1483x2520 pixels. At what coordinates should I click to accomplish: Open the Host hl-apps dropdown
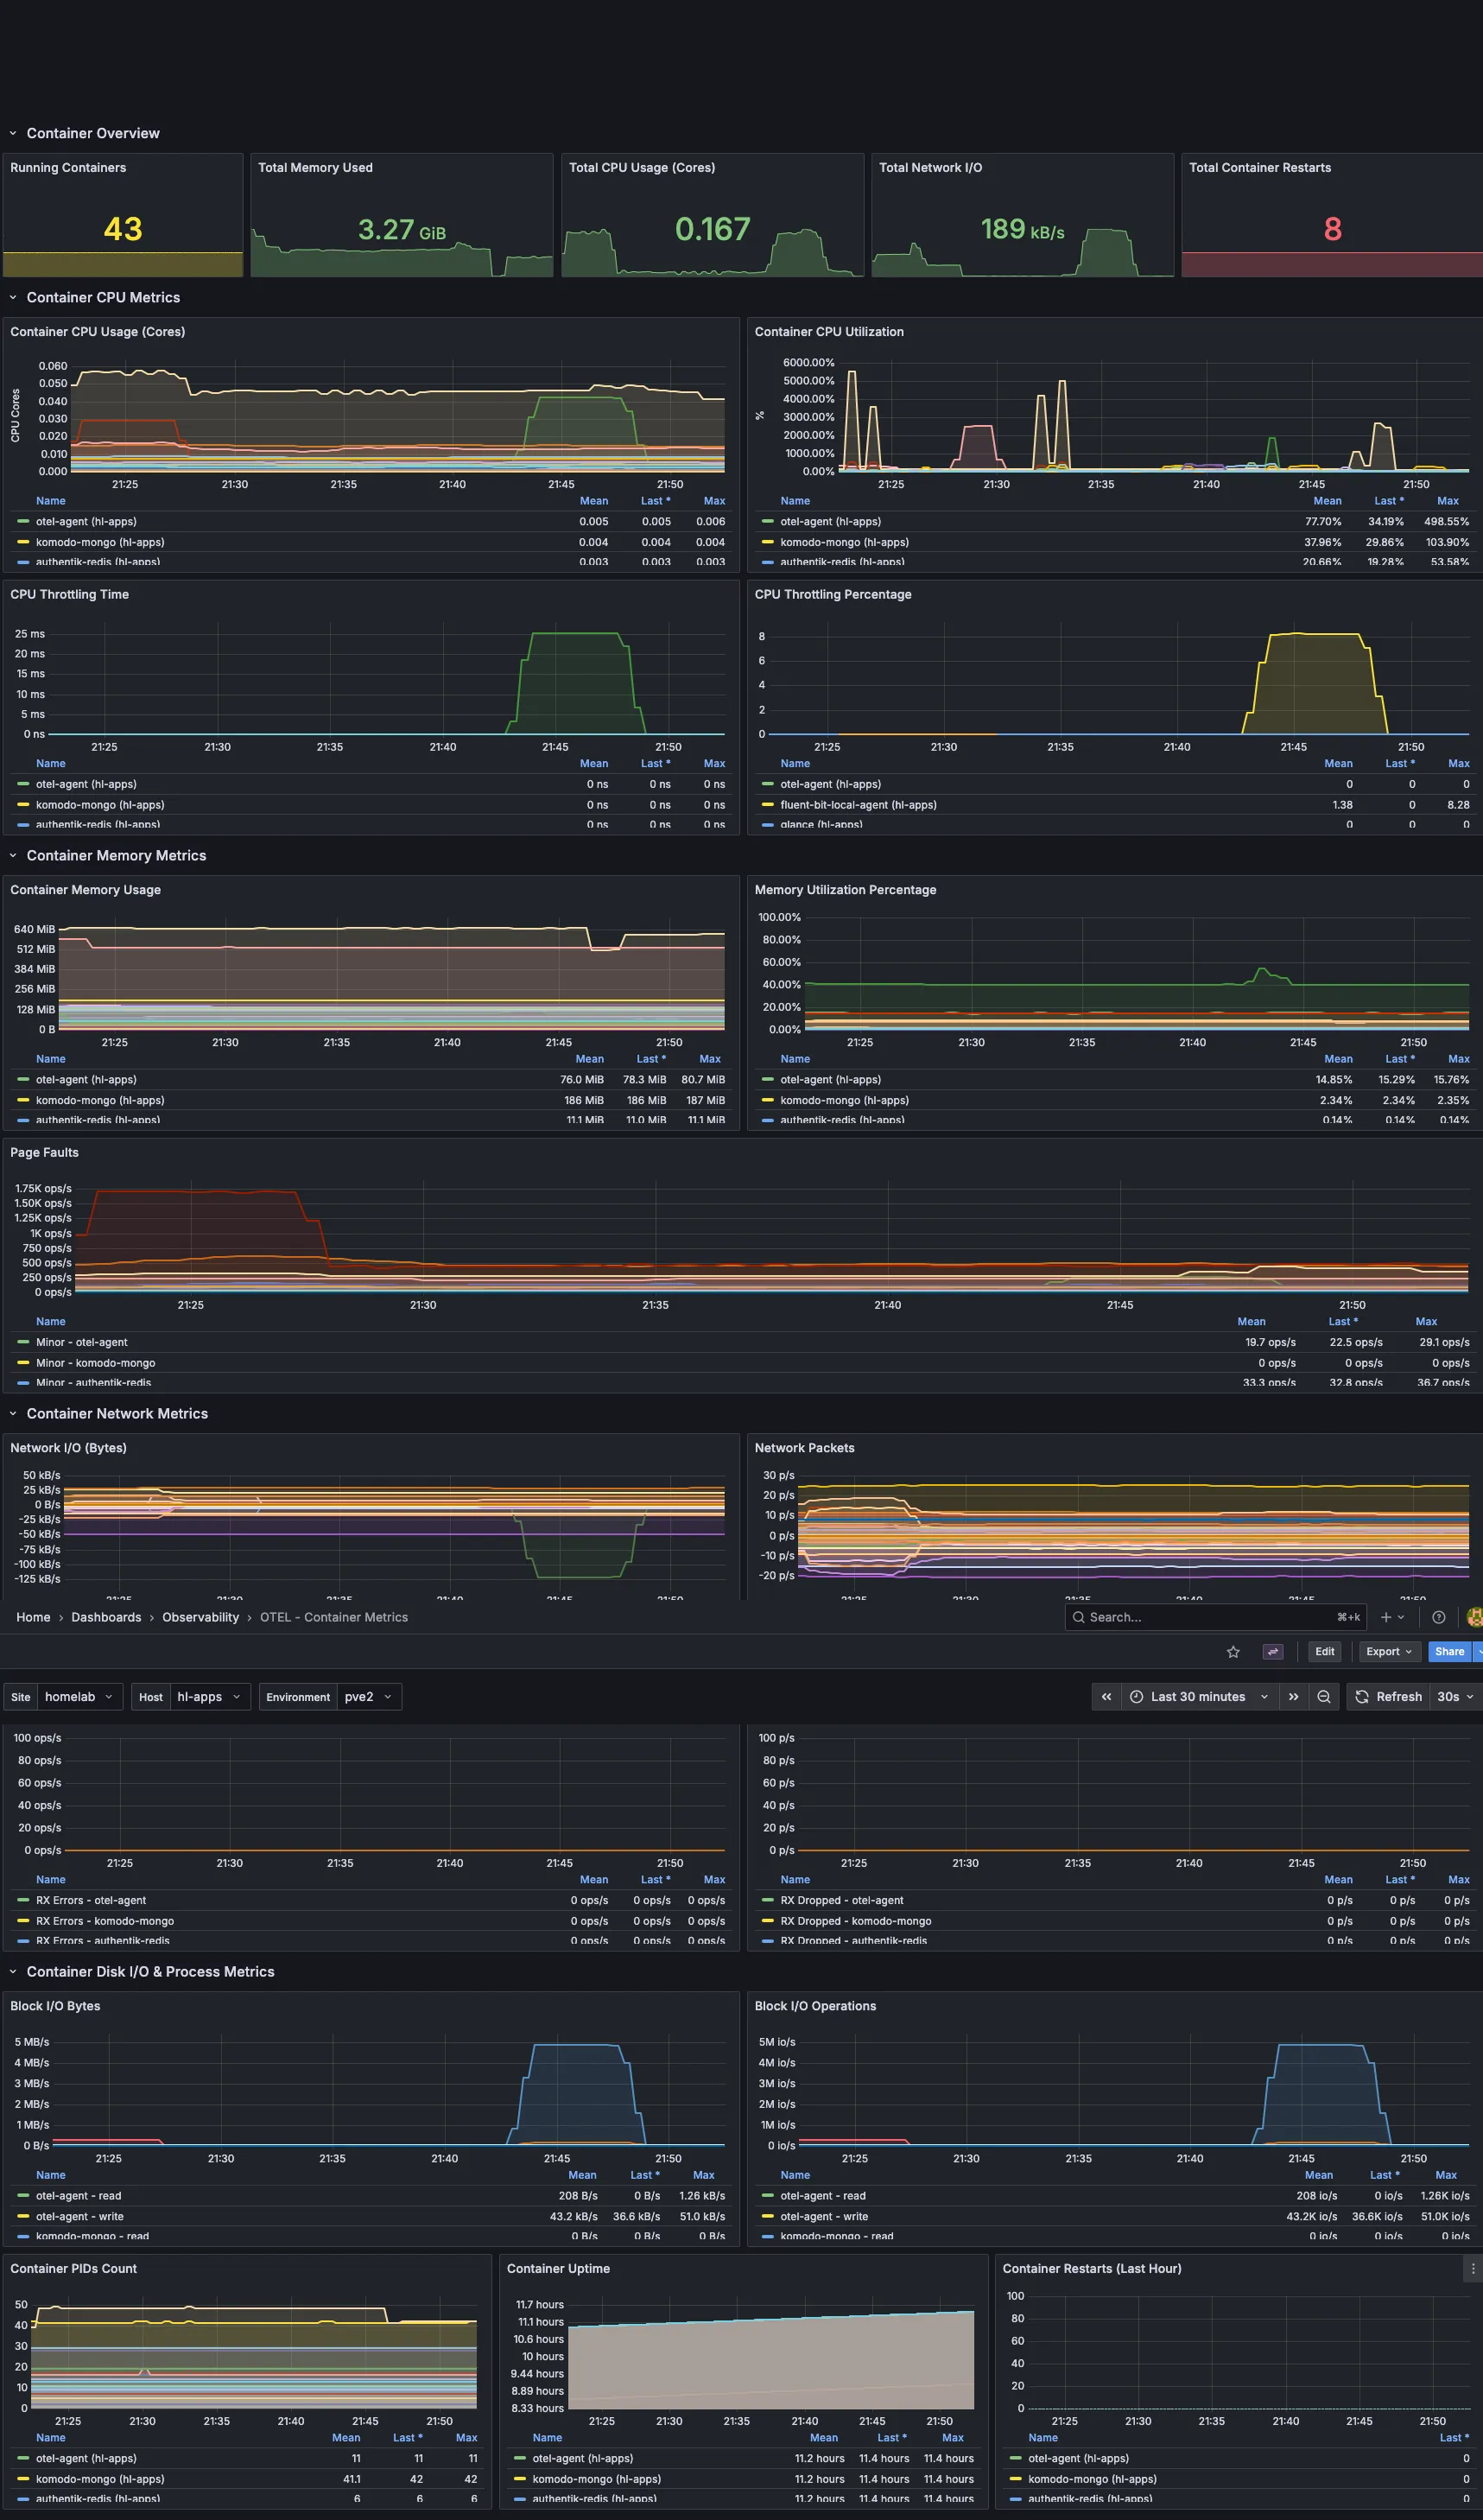pyautogui.click(x=208, y=1697)
